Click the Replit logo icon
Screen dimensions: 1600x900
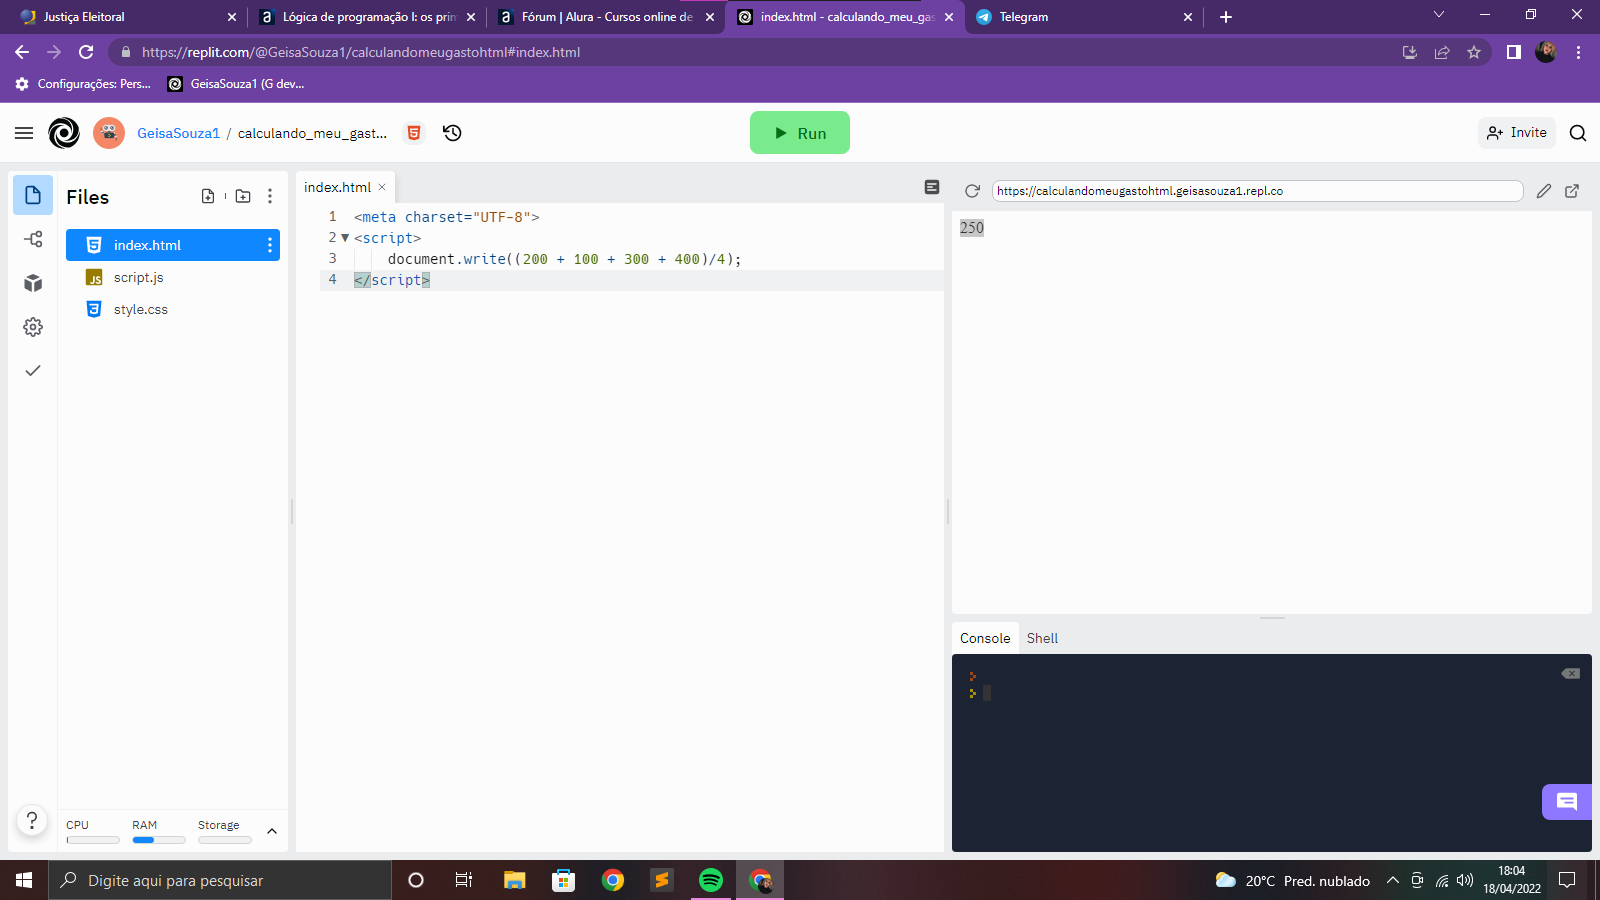pos(64,133)
